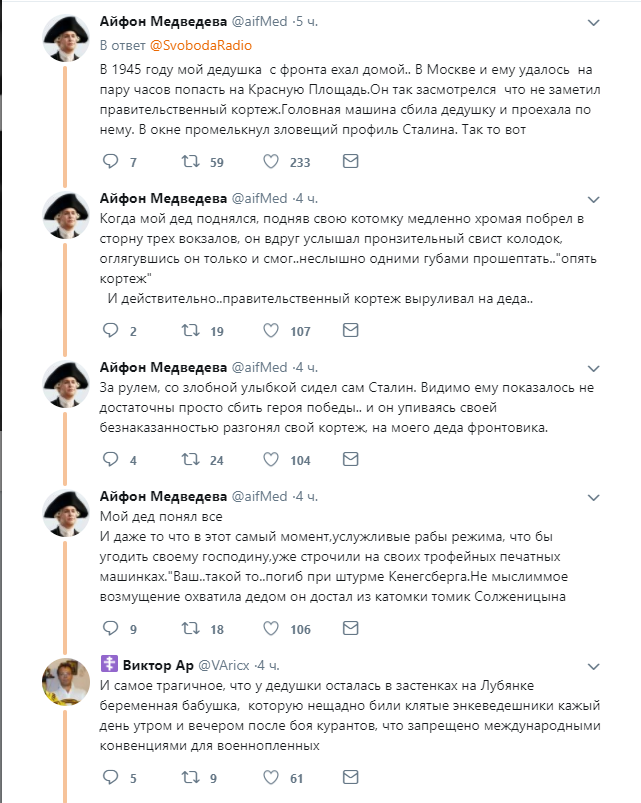Open chevron menu on the second tweet
Screen dimensions: 641x803
coord(593,200)
